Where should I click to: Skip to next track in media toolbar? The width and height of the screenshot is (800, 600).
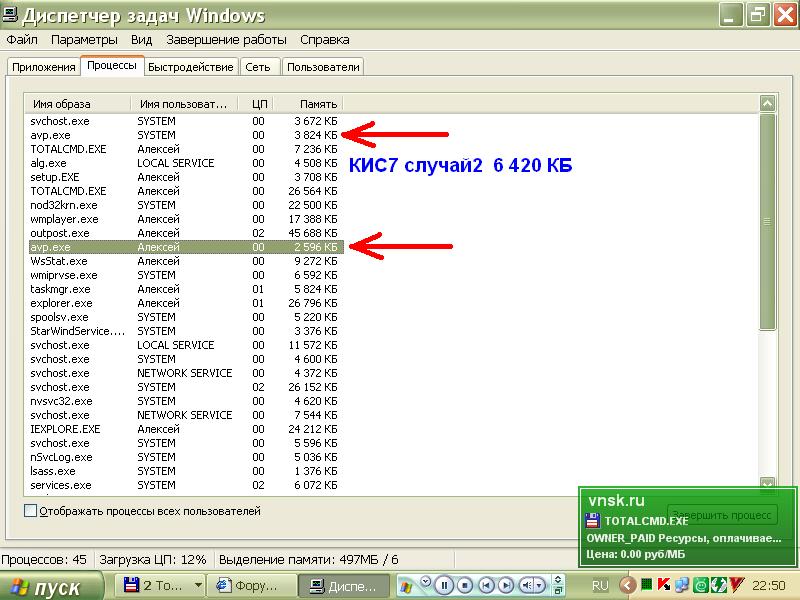[507, 585]
